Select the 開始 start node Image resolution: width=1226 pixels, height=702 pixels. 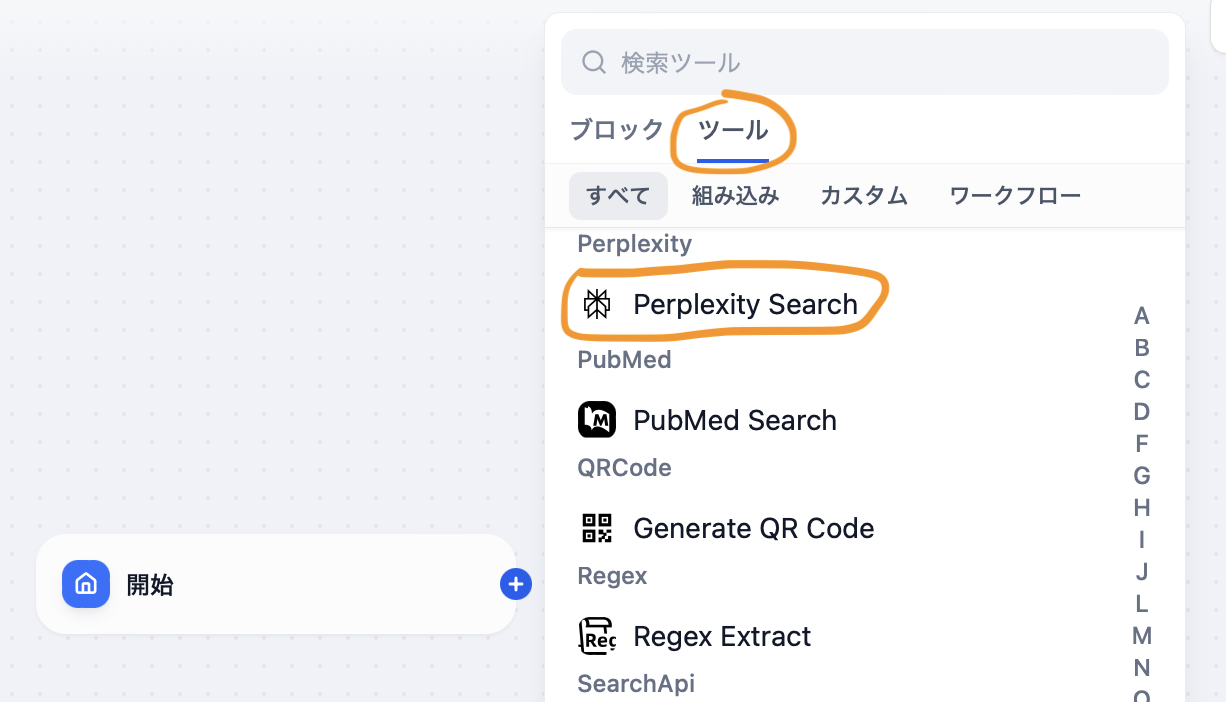click(x=275, y=584)
